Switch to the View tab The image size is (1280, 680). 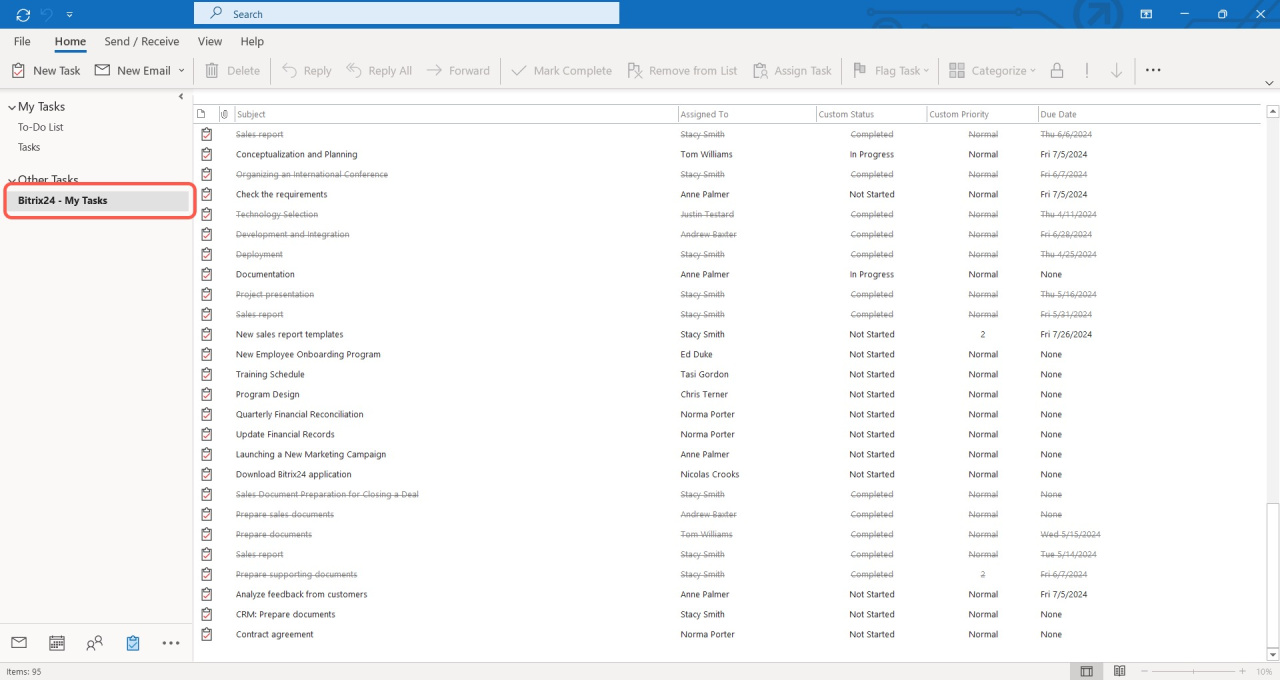(x=210, y=42)
